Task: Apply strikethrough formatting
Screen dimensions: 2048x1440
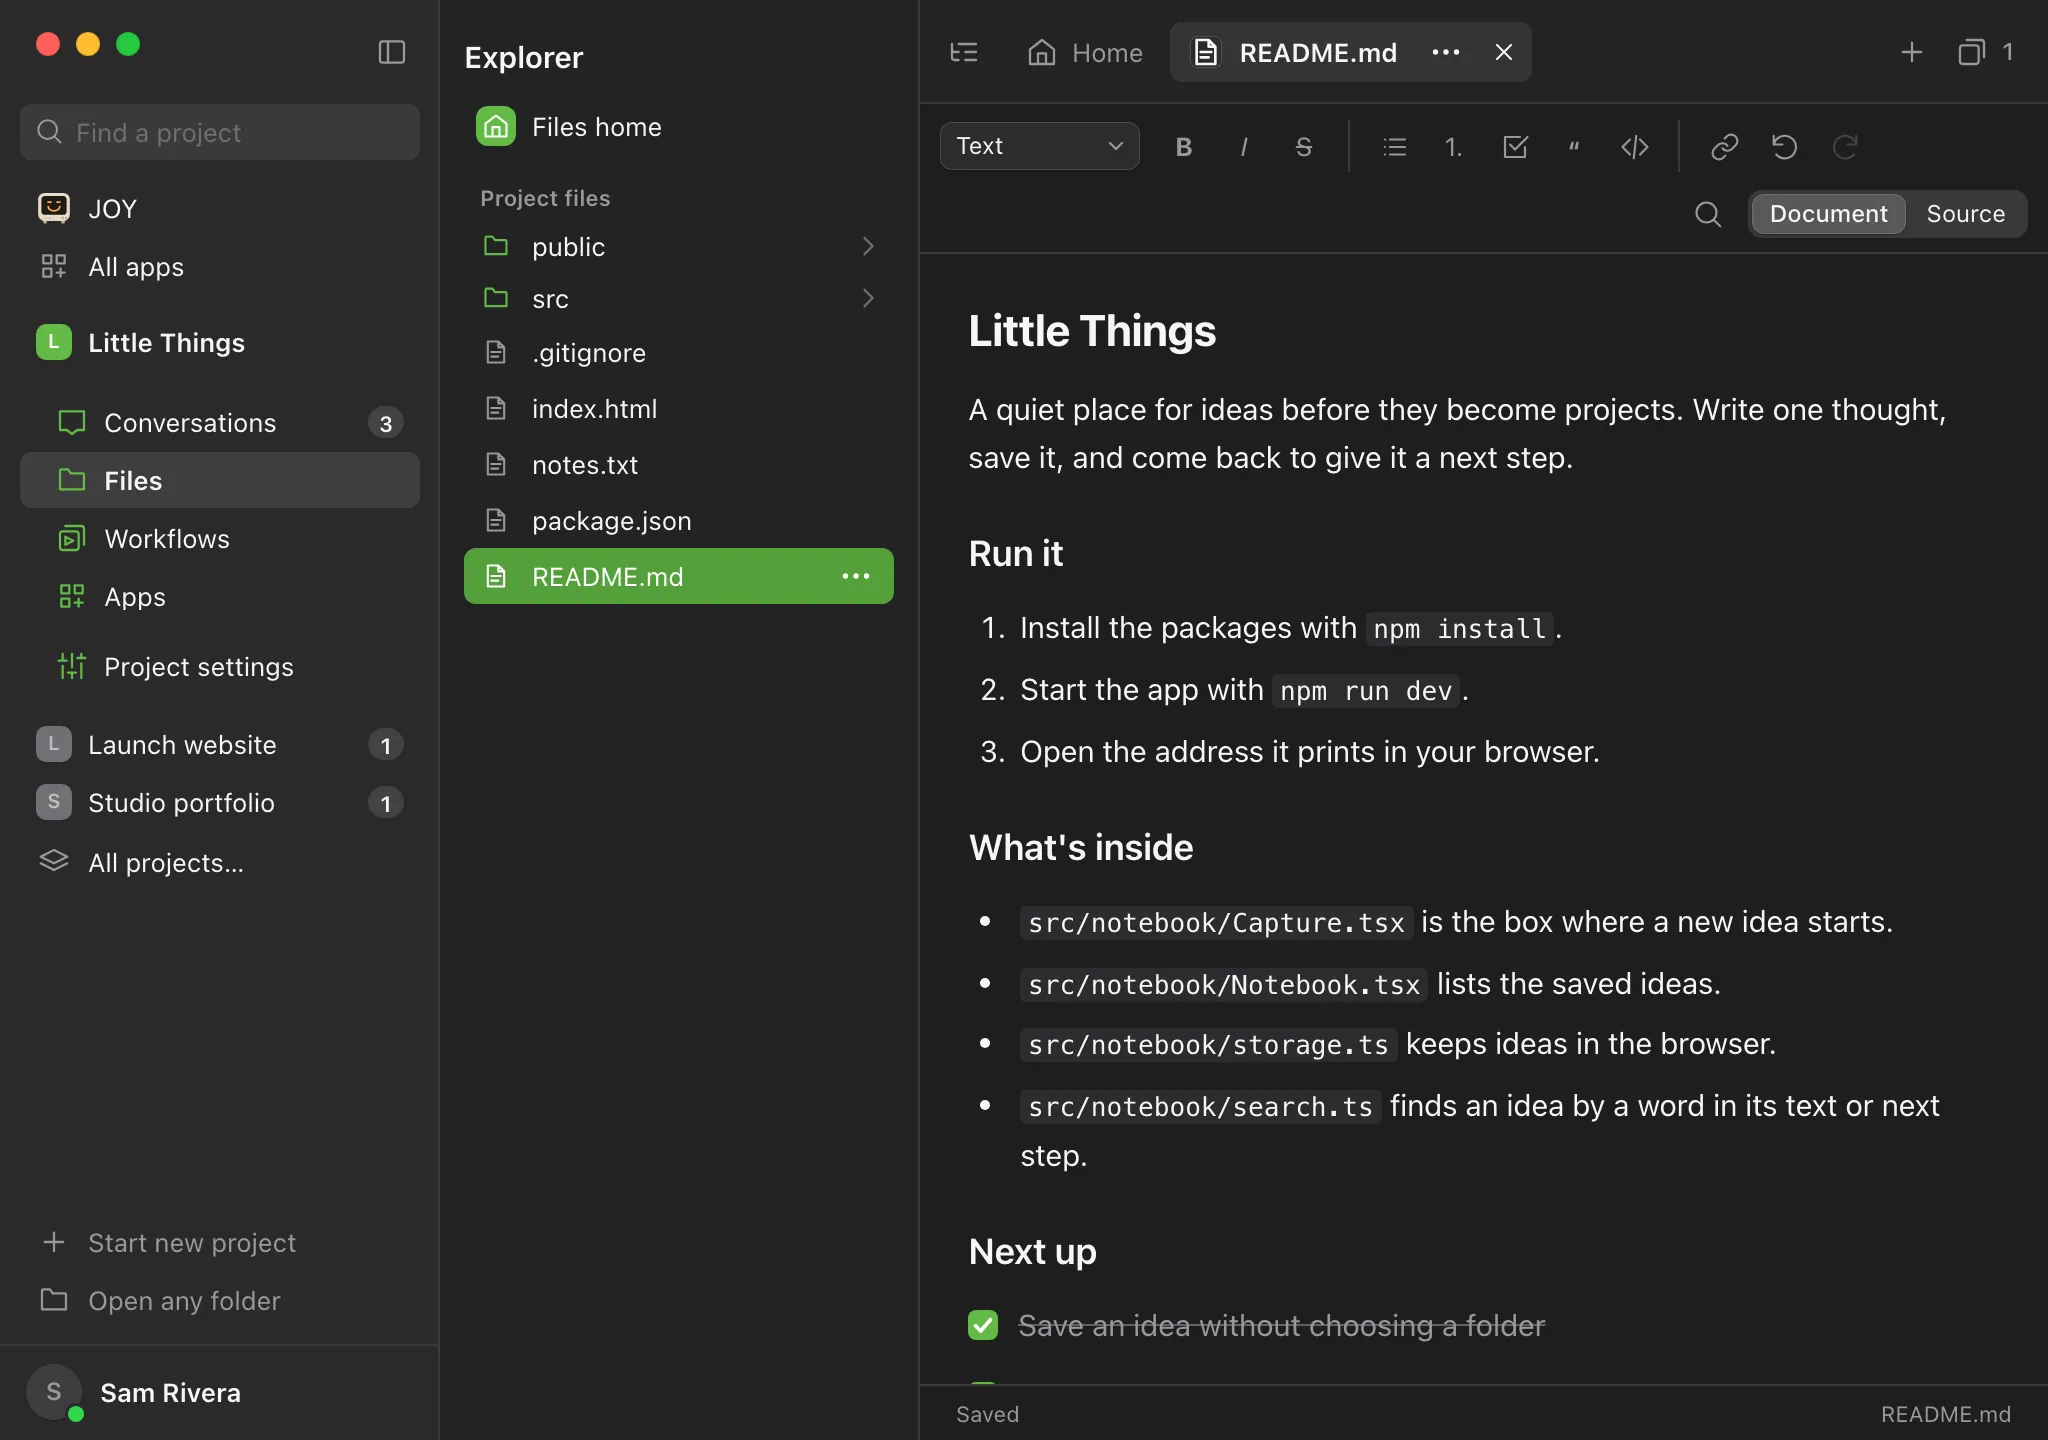Action: (x=1304, y=147)
